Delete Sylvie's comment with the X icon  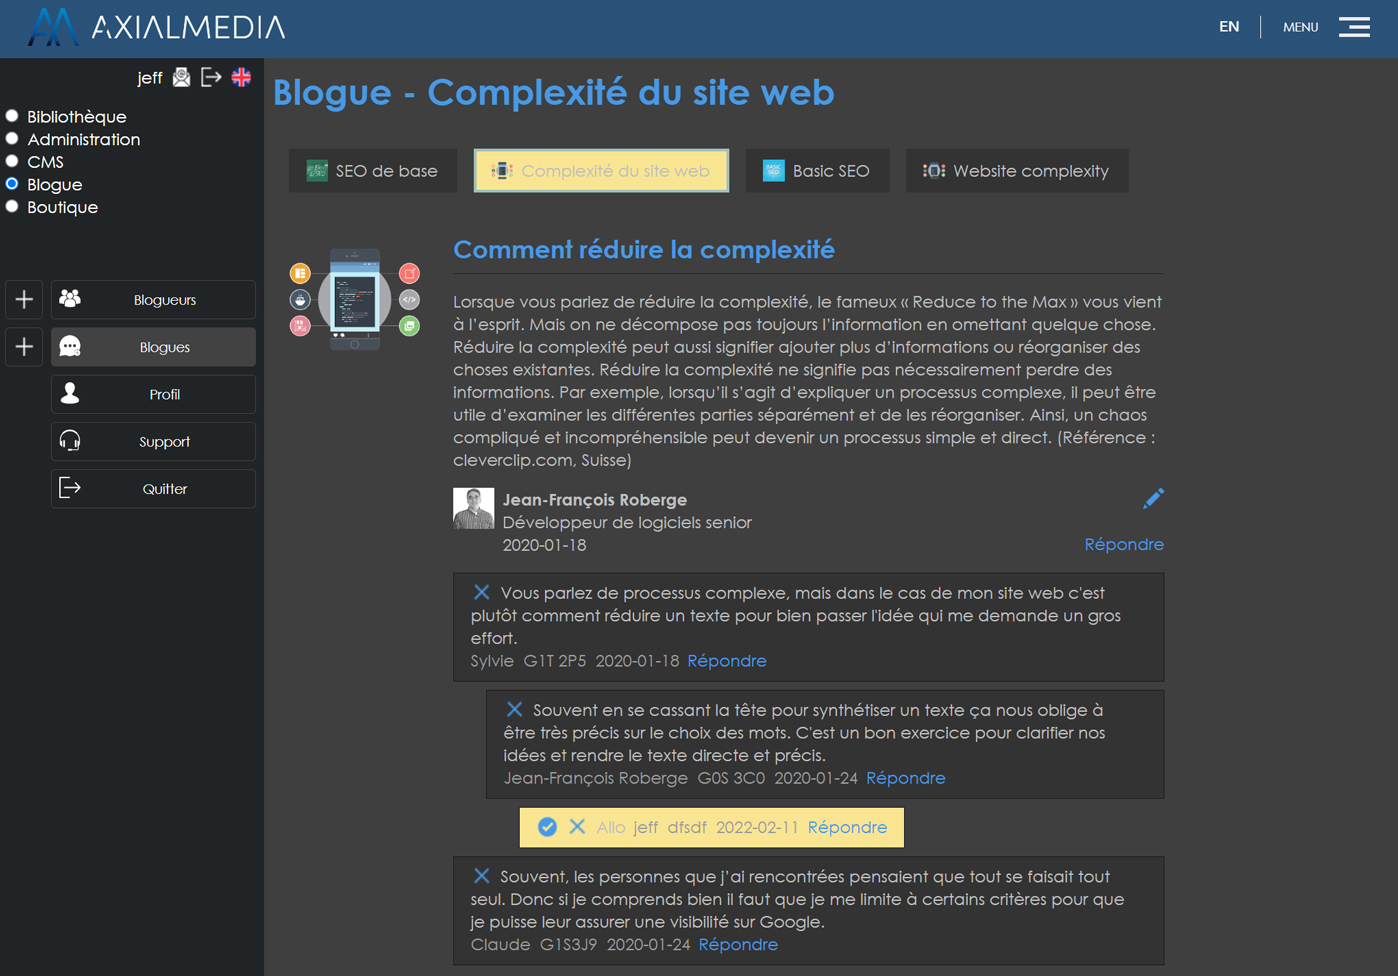tap(482, 592)
